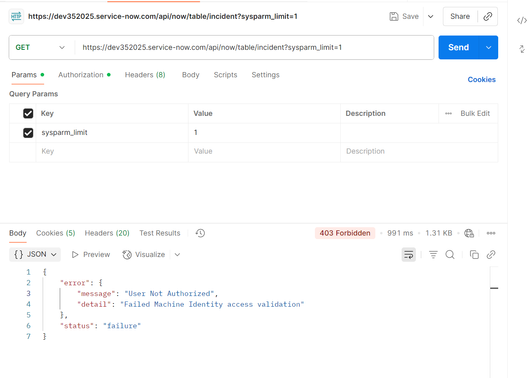Open the Test Results tab

tap(159, 233)
